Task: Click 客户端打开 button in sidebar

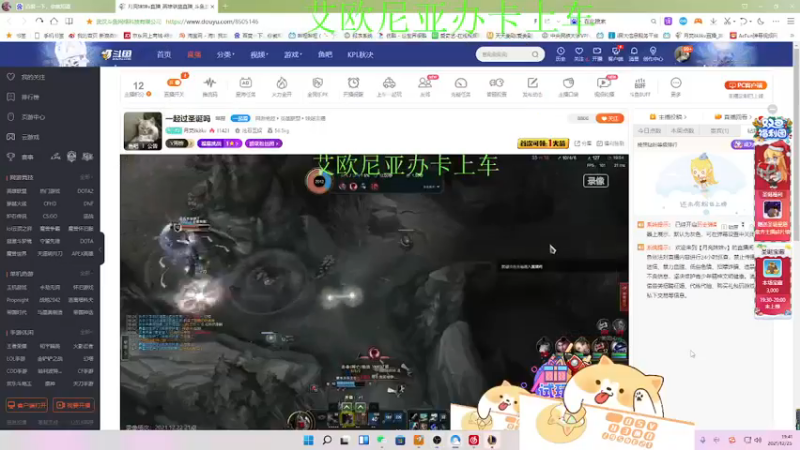Action: point(27,405)
